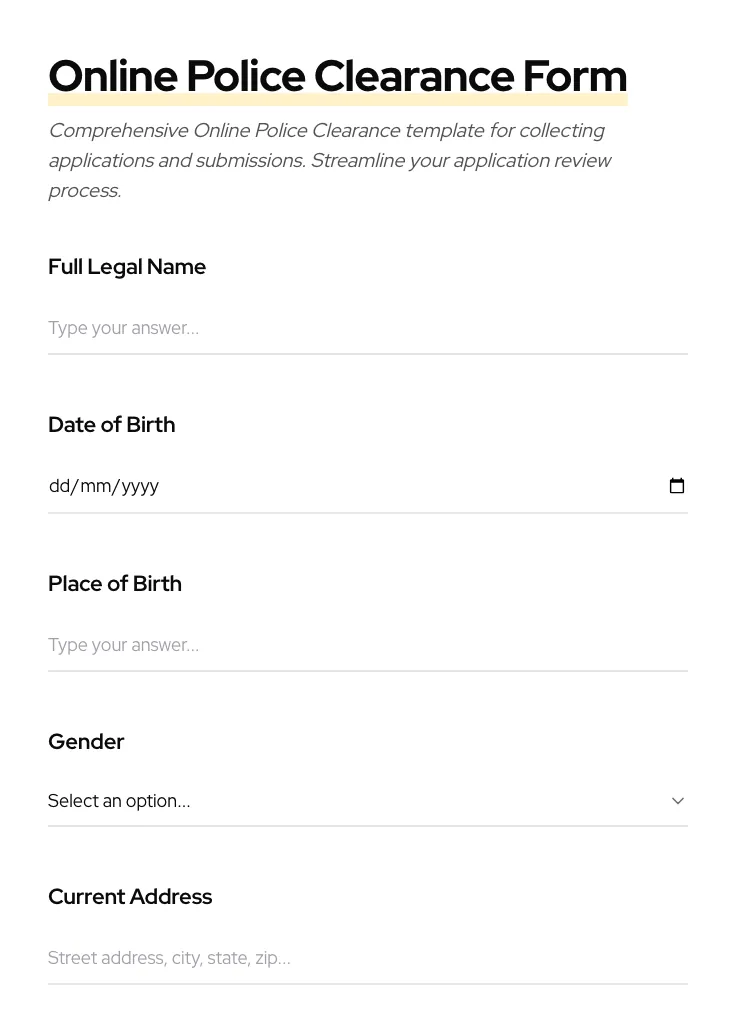
Task: Click the Place of Birth label
Action: (115, 584)
